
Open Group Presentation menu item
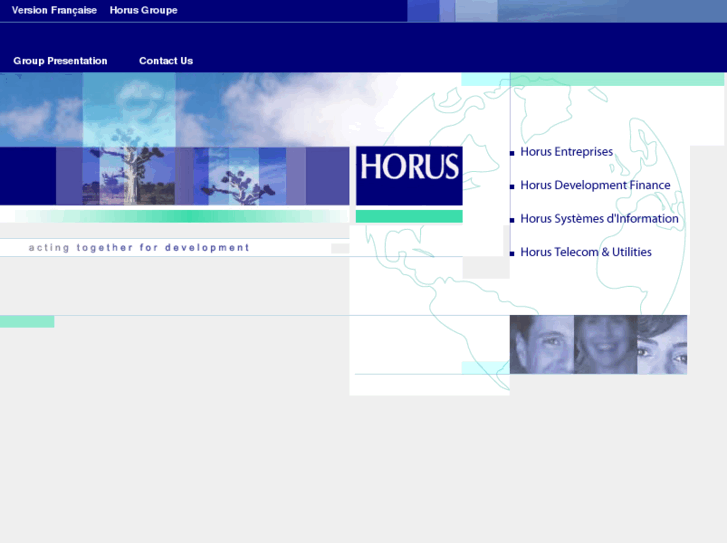click(x=60, y=61)
